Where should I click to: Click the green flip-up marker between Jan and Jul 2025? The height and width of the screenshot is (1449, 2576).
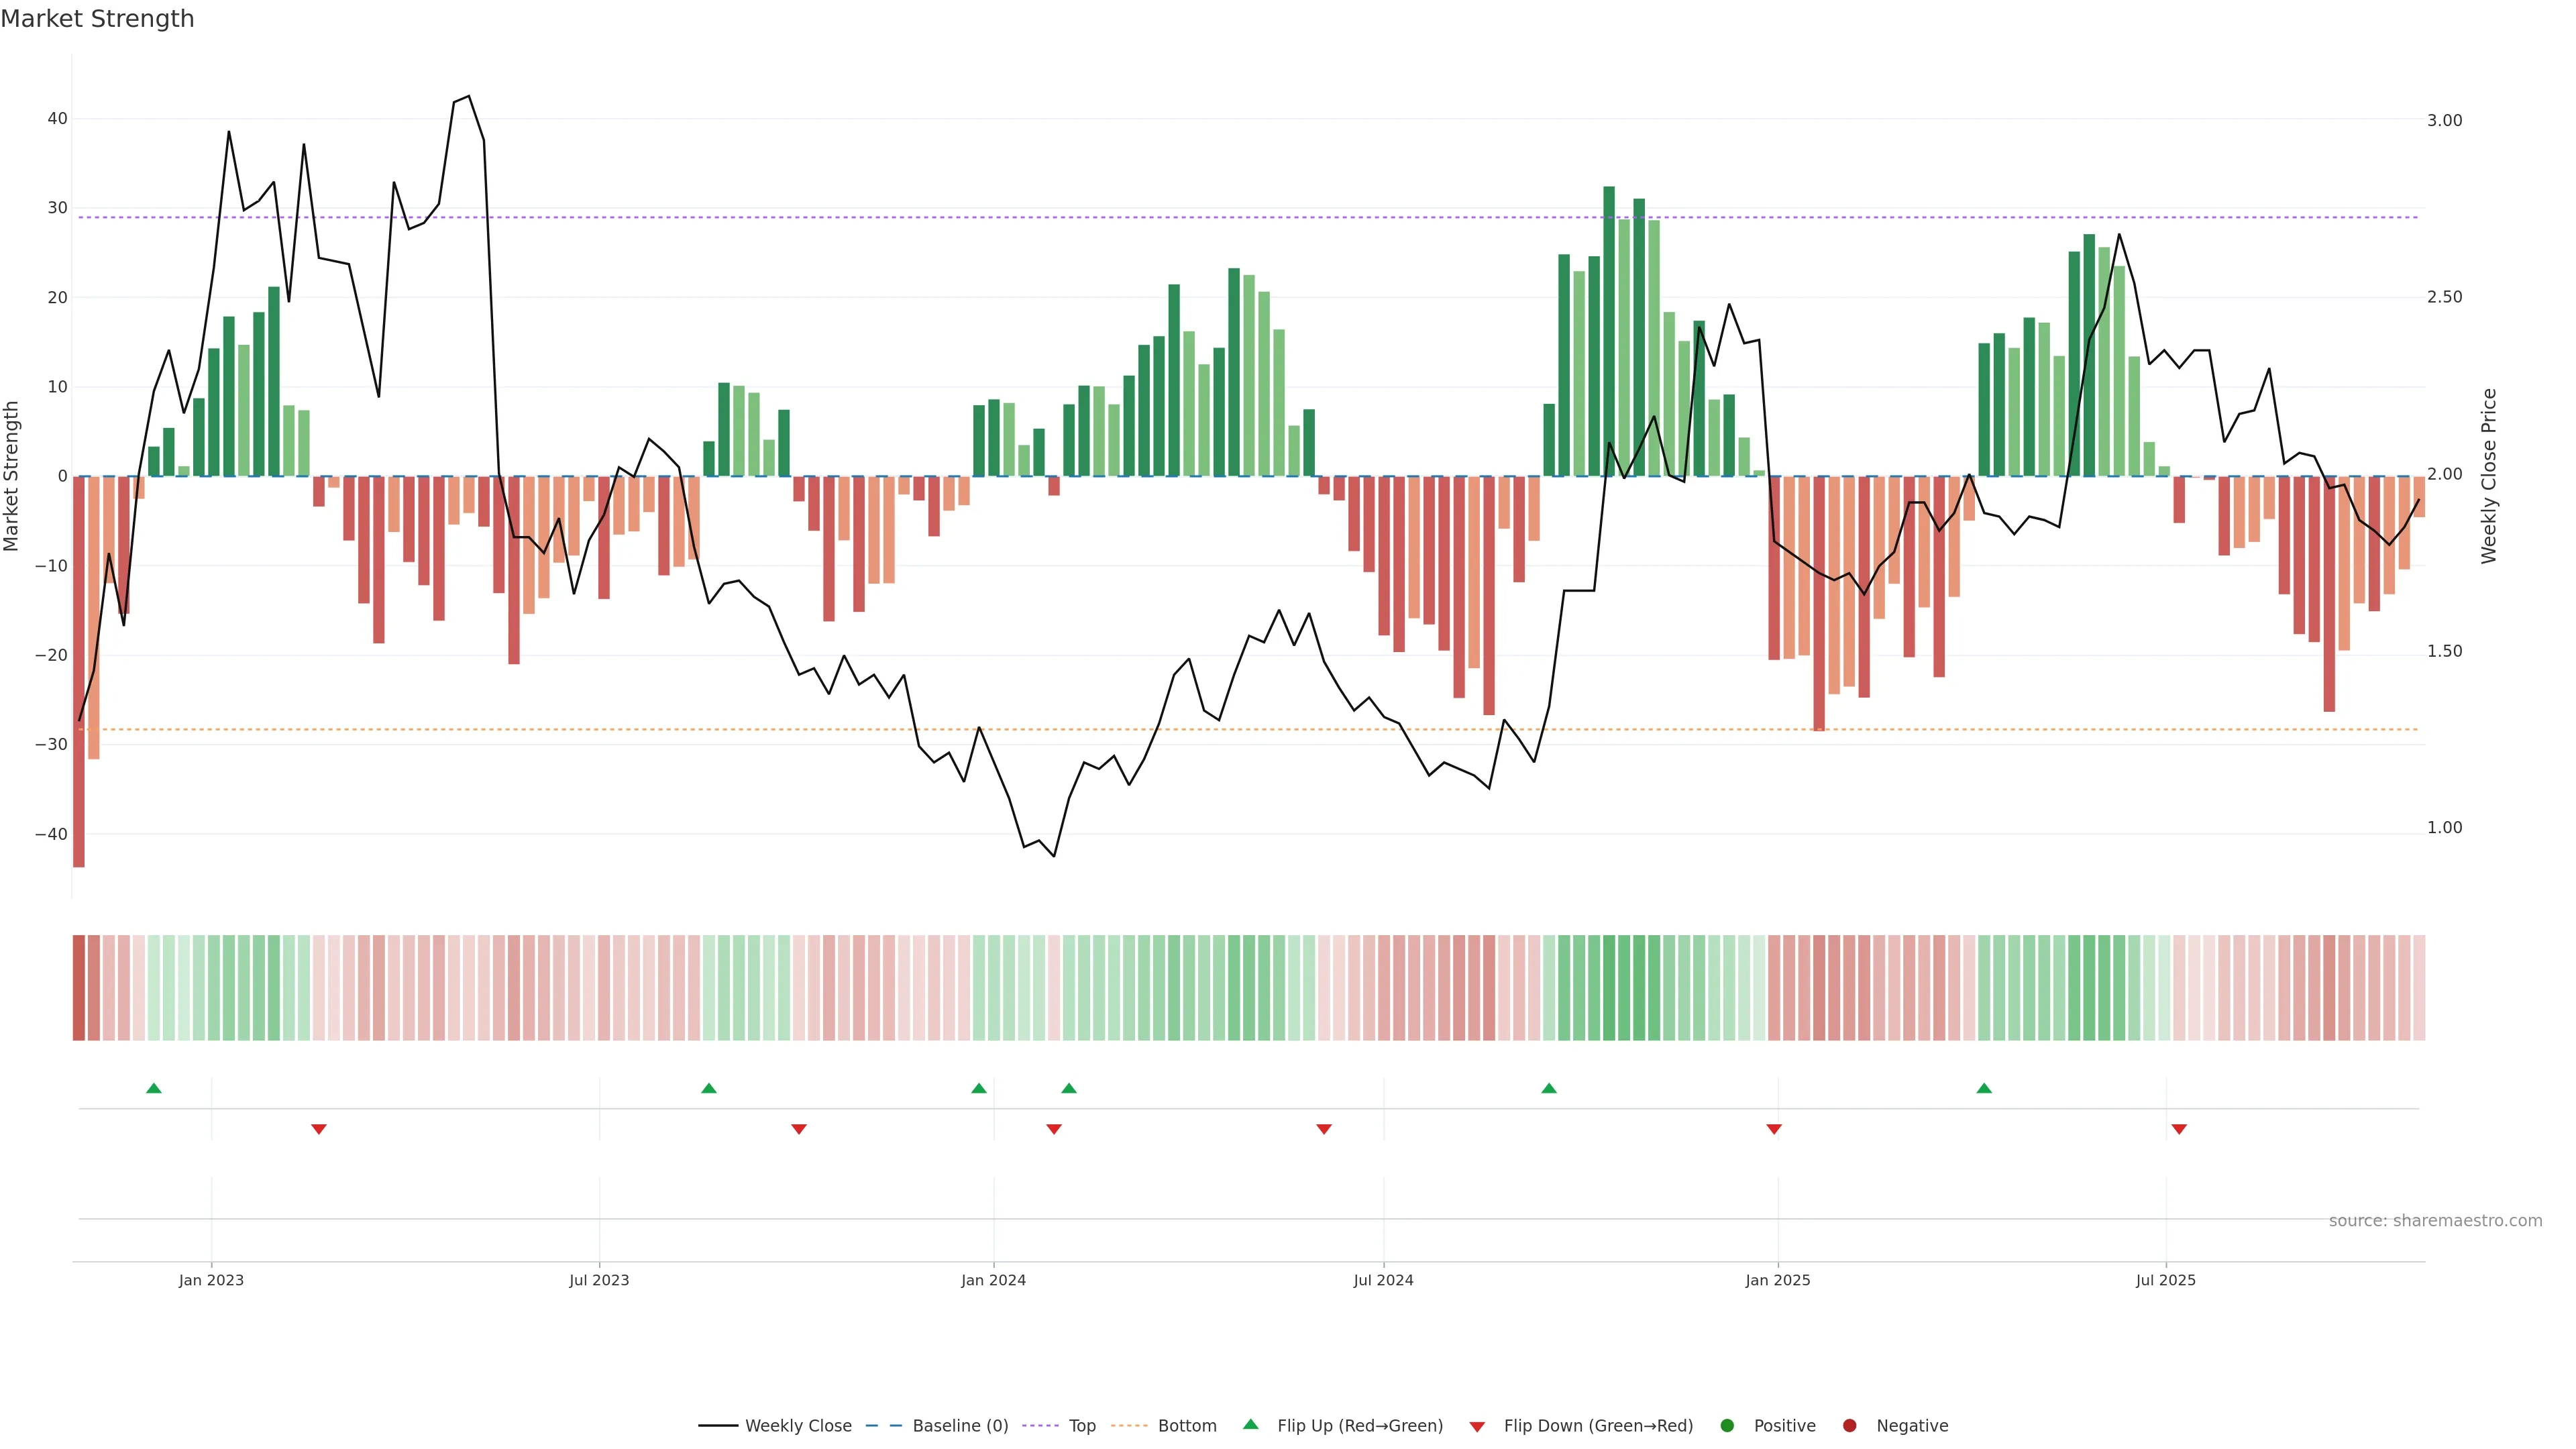coord(1984,1088)
